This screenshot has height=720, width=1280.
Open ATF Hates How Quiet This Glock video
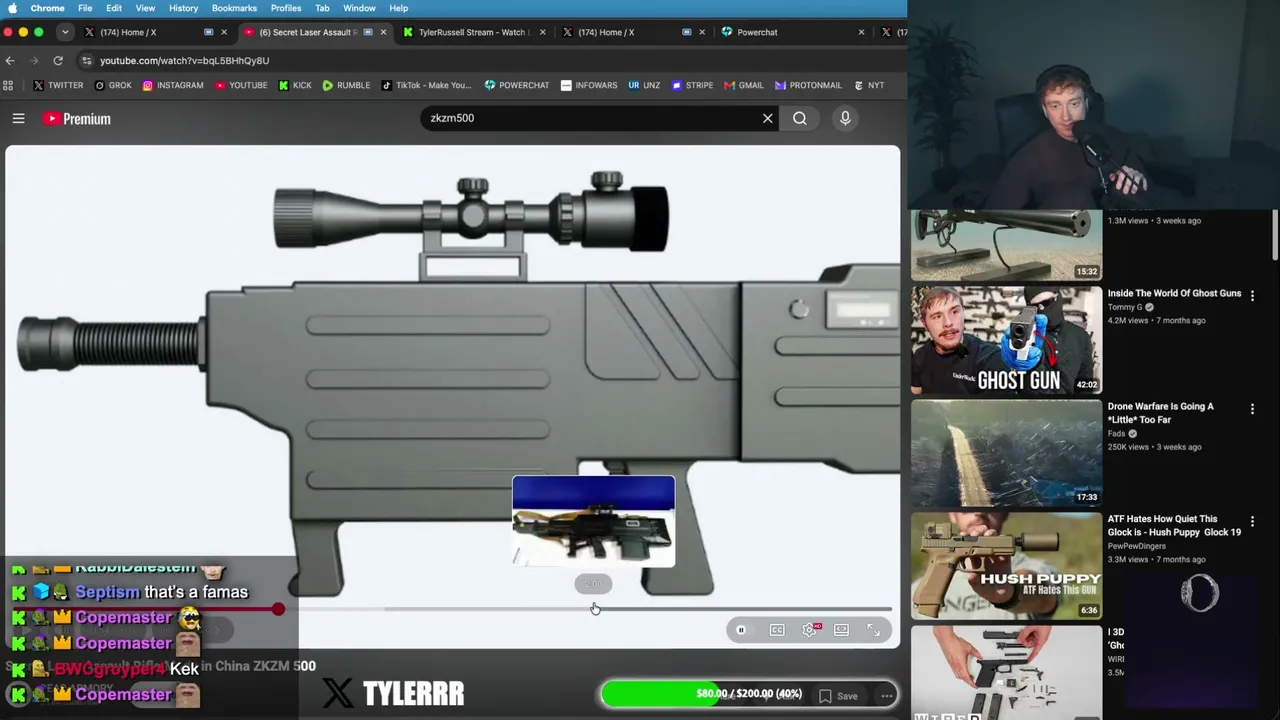click(1174, 526)
